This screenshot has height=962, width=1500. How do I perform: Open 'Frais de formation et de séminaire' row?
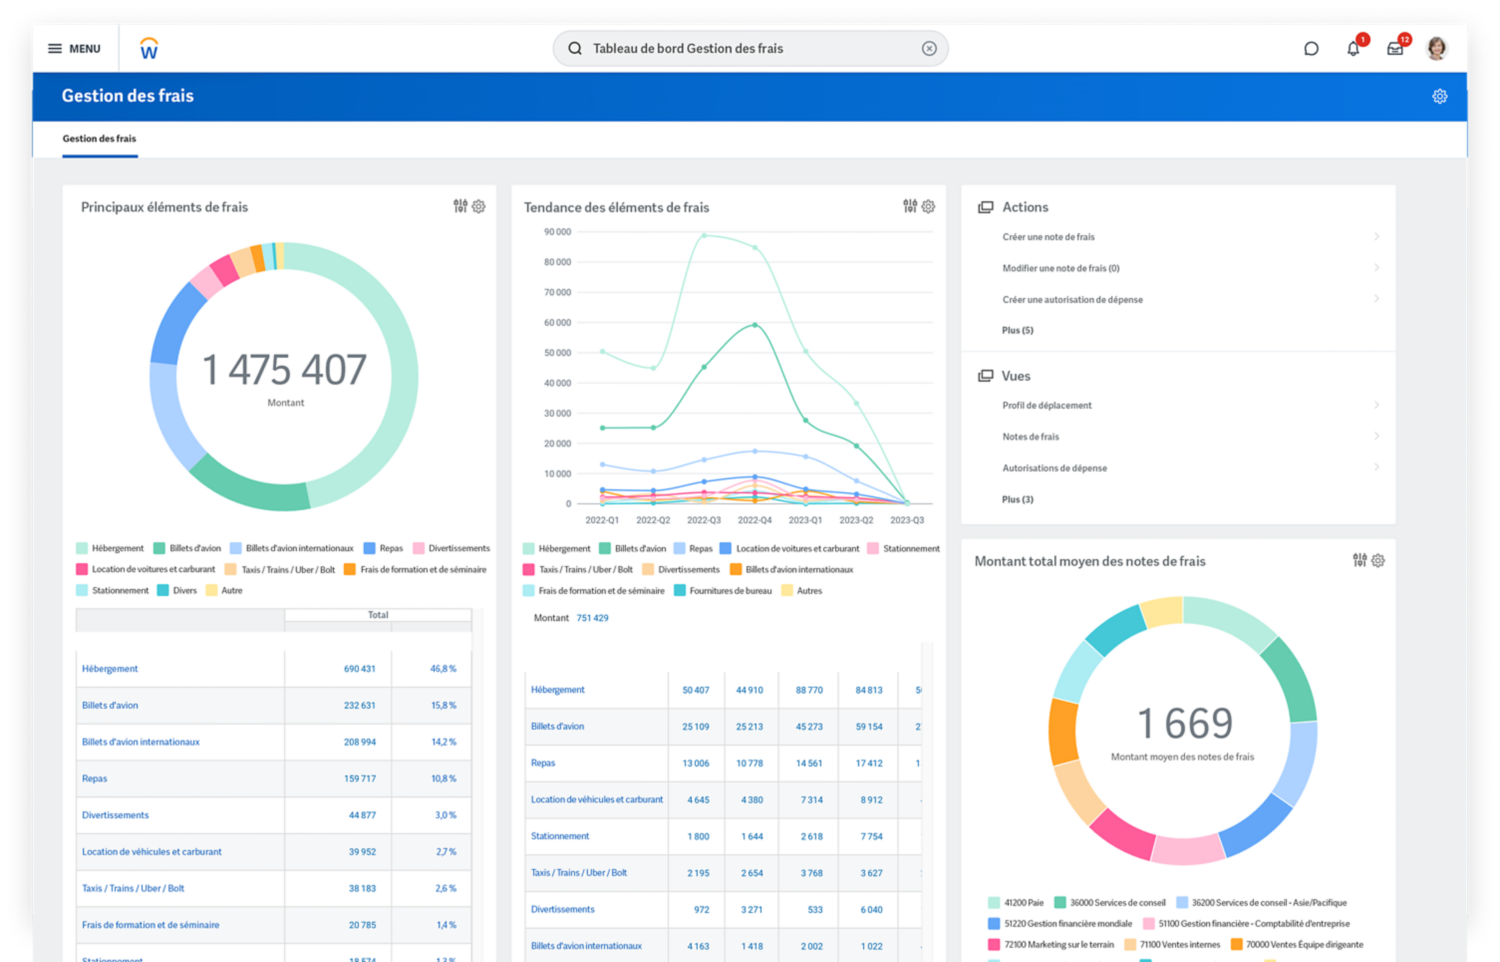pyautogui.click(x=150, y=925)
